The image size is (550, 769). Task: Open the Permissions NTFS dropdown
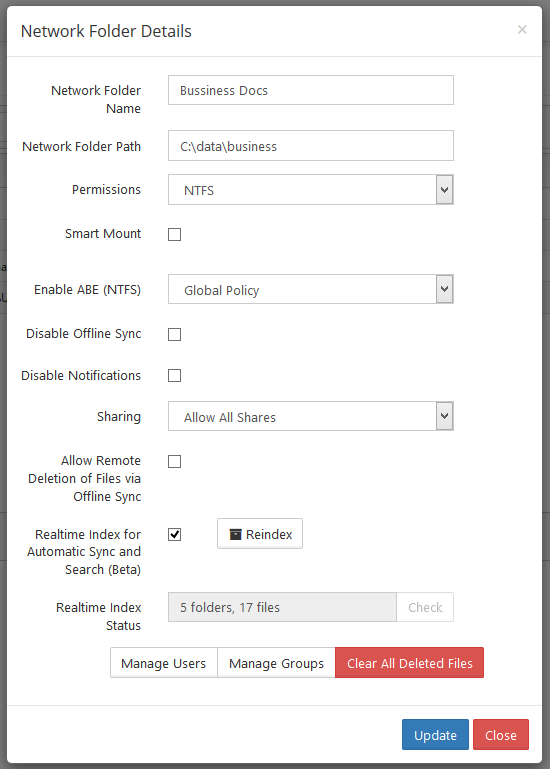(311, 190)
